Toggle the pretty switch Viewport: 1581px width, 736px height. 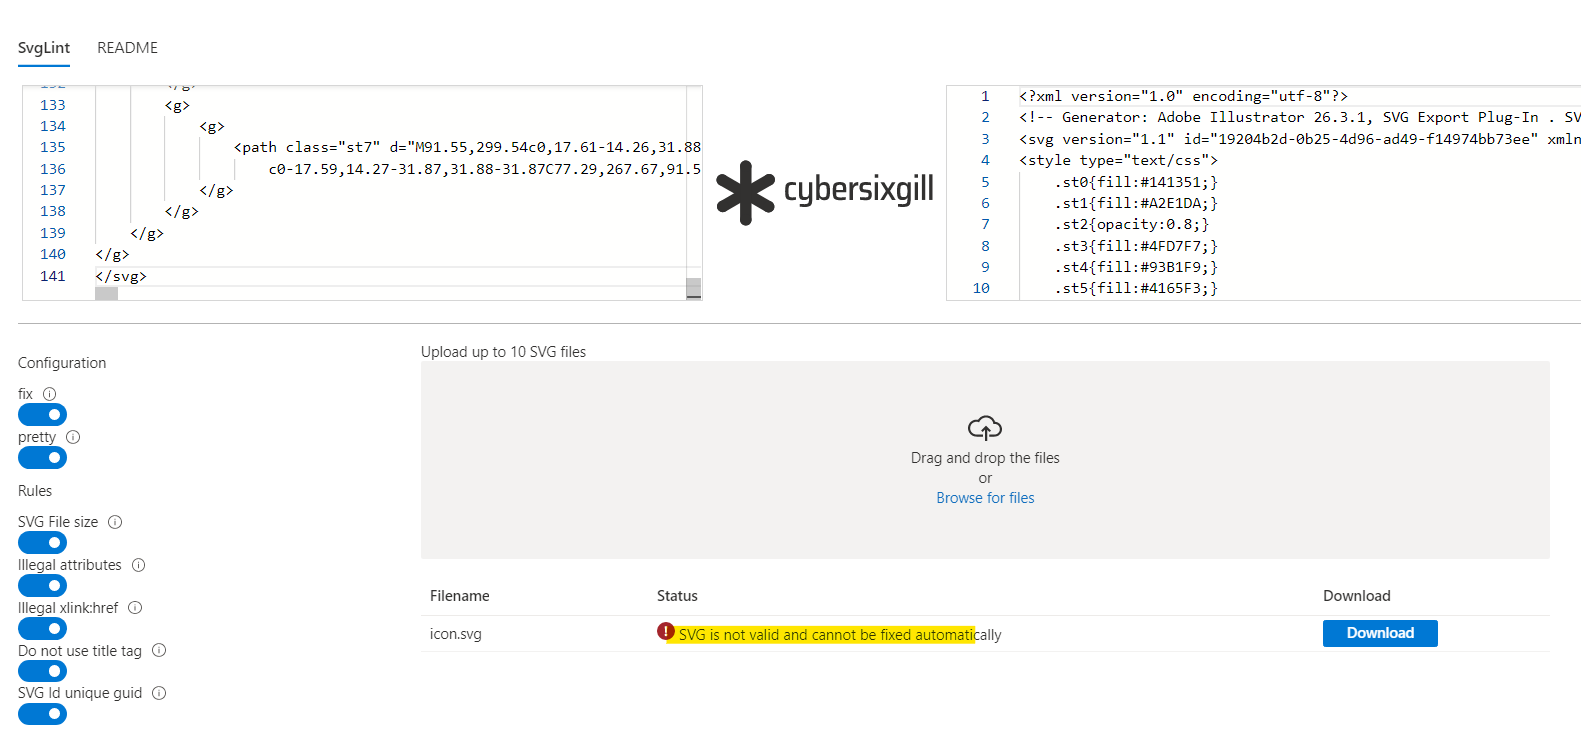[x=42, y=457]
